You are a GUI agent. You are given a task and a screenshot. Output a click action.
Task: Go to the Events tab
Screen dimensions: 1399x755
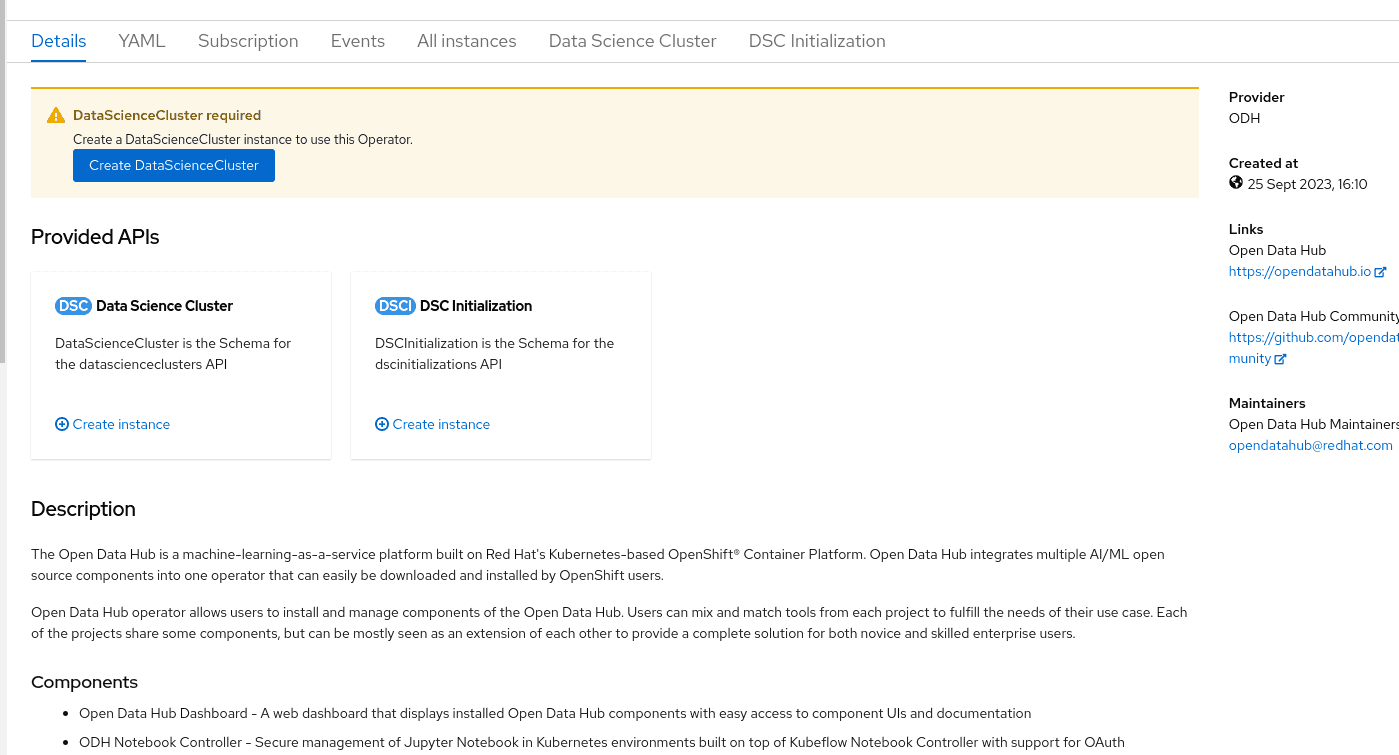click(357, 41)
